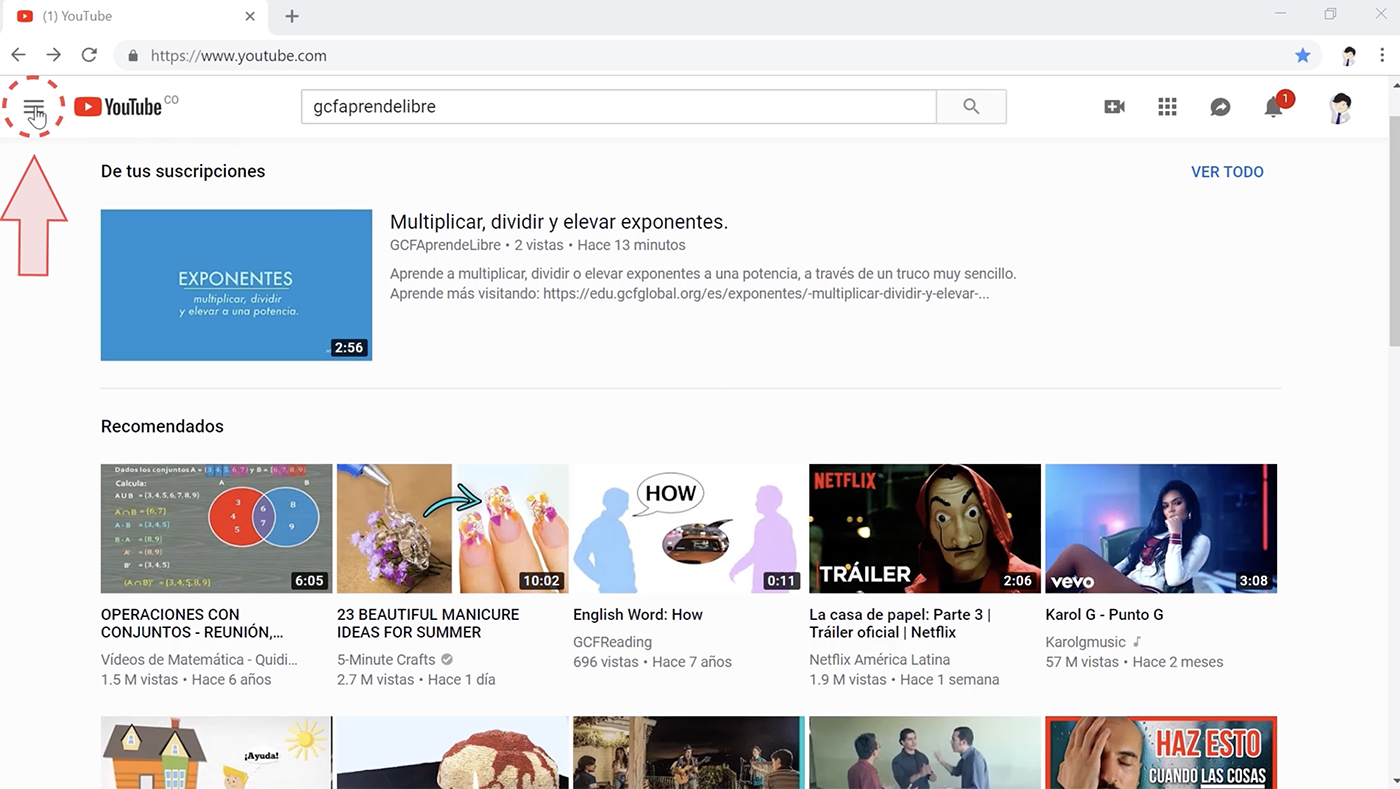This screenshot has height=789, width=1400.
Task: Open the HAZ ESTO thumbnail
Action: click(1161, 752)
